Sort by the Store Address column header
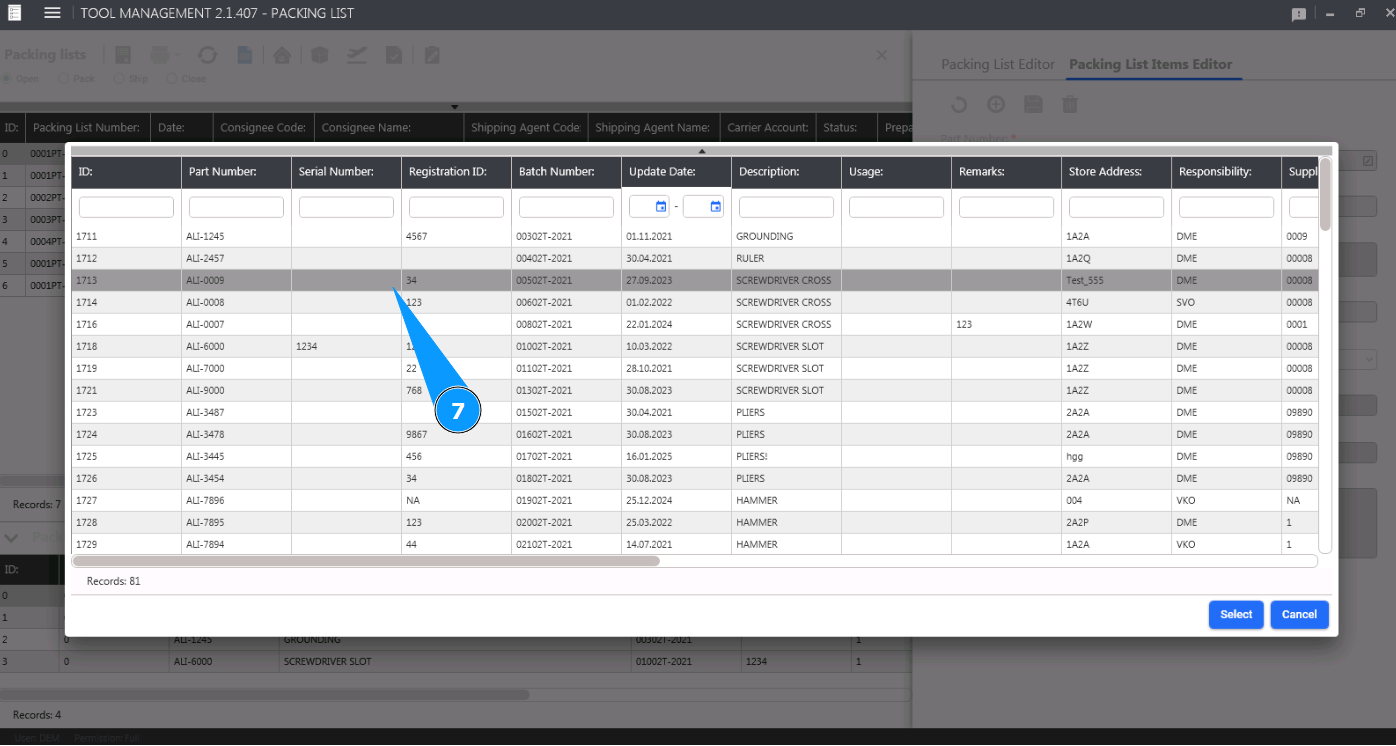Viewport: 1396px width, 746px height. [x=1116, y=172]
